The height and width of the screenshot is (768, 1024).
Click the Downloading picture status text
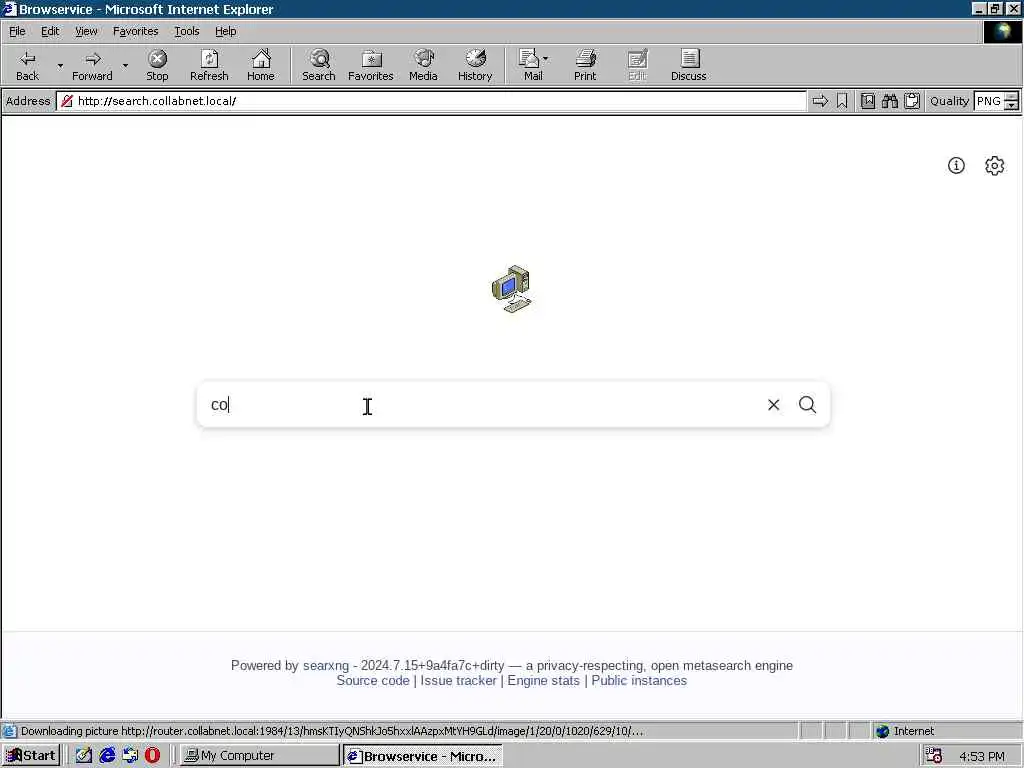pyautogui.click(x=332, y=731)
